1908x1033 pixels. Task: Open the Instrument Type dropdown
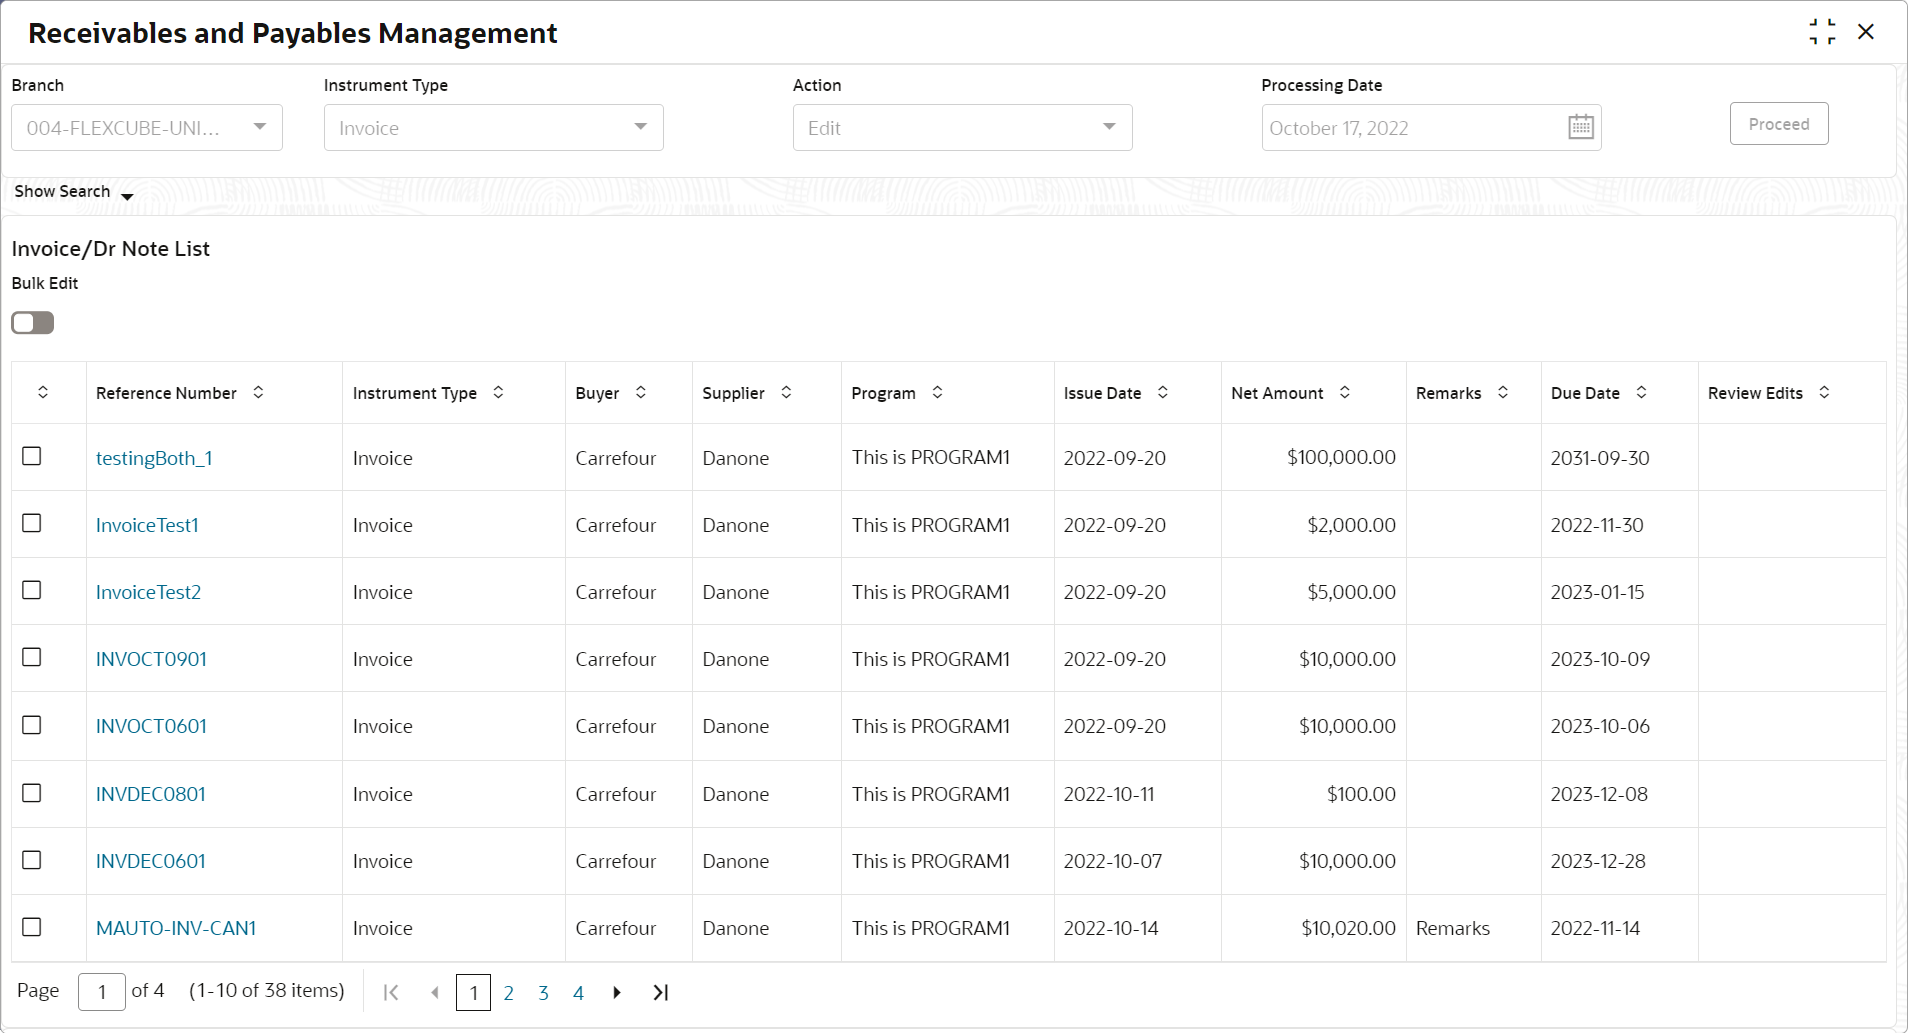[494, 127]
